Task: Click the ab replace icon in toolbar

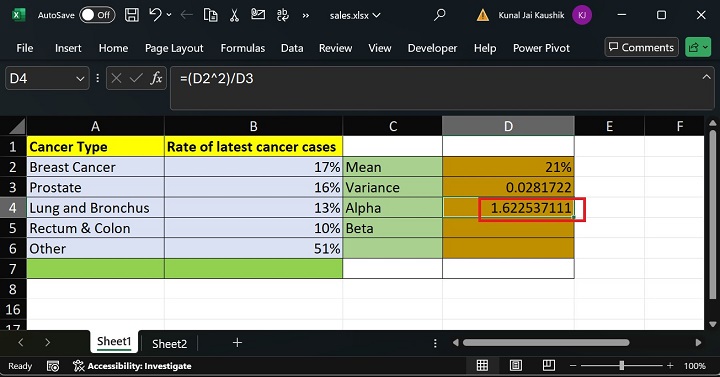Action: tap(282, 15)
